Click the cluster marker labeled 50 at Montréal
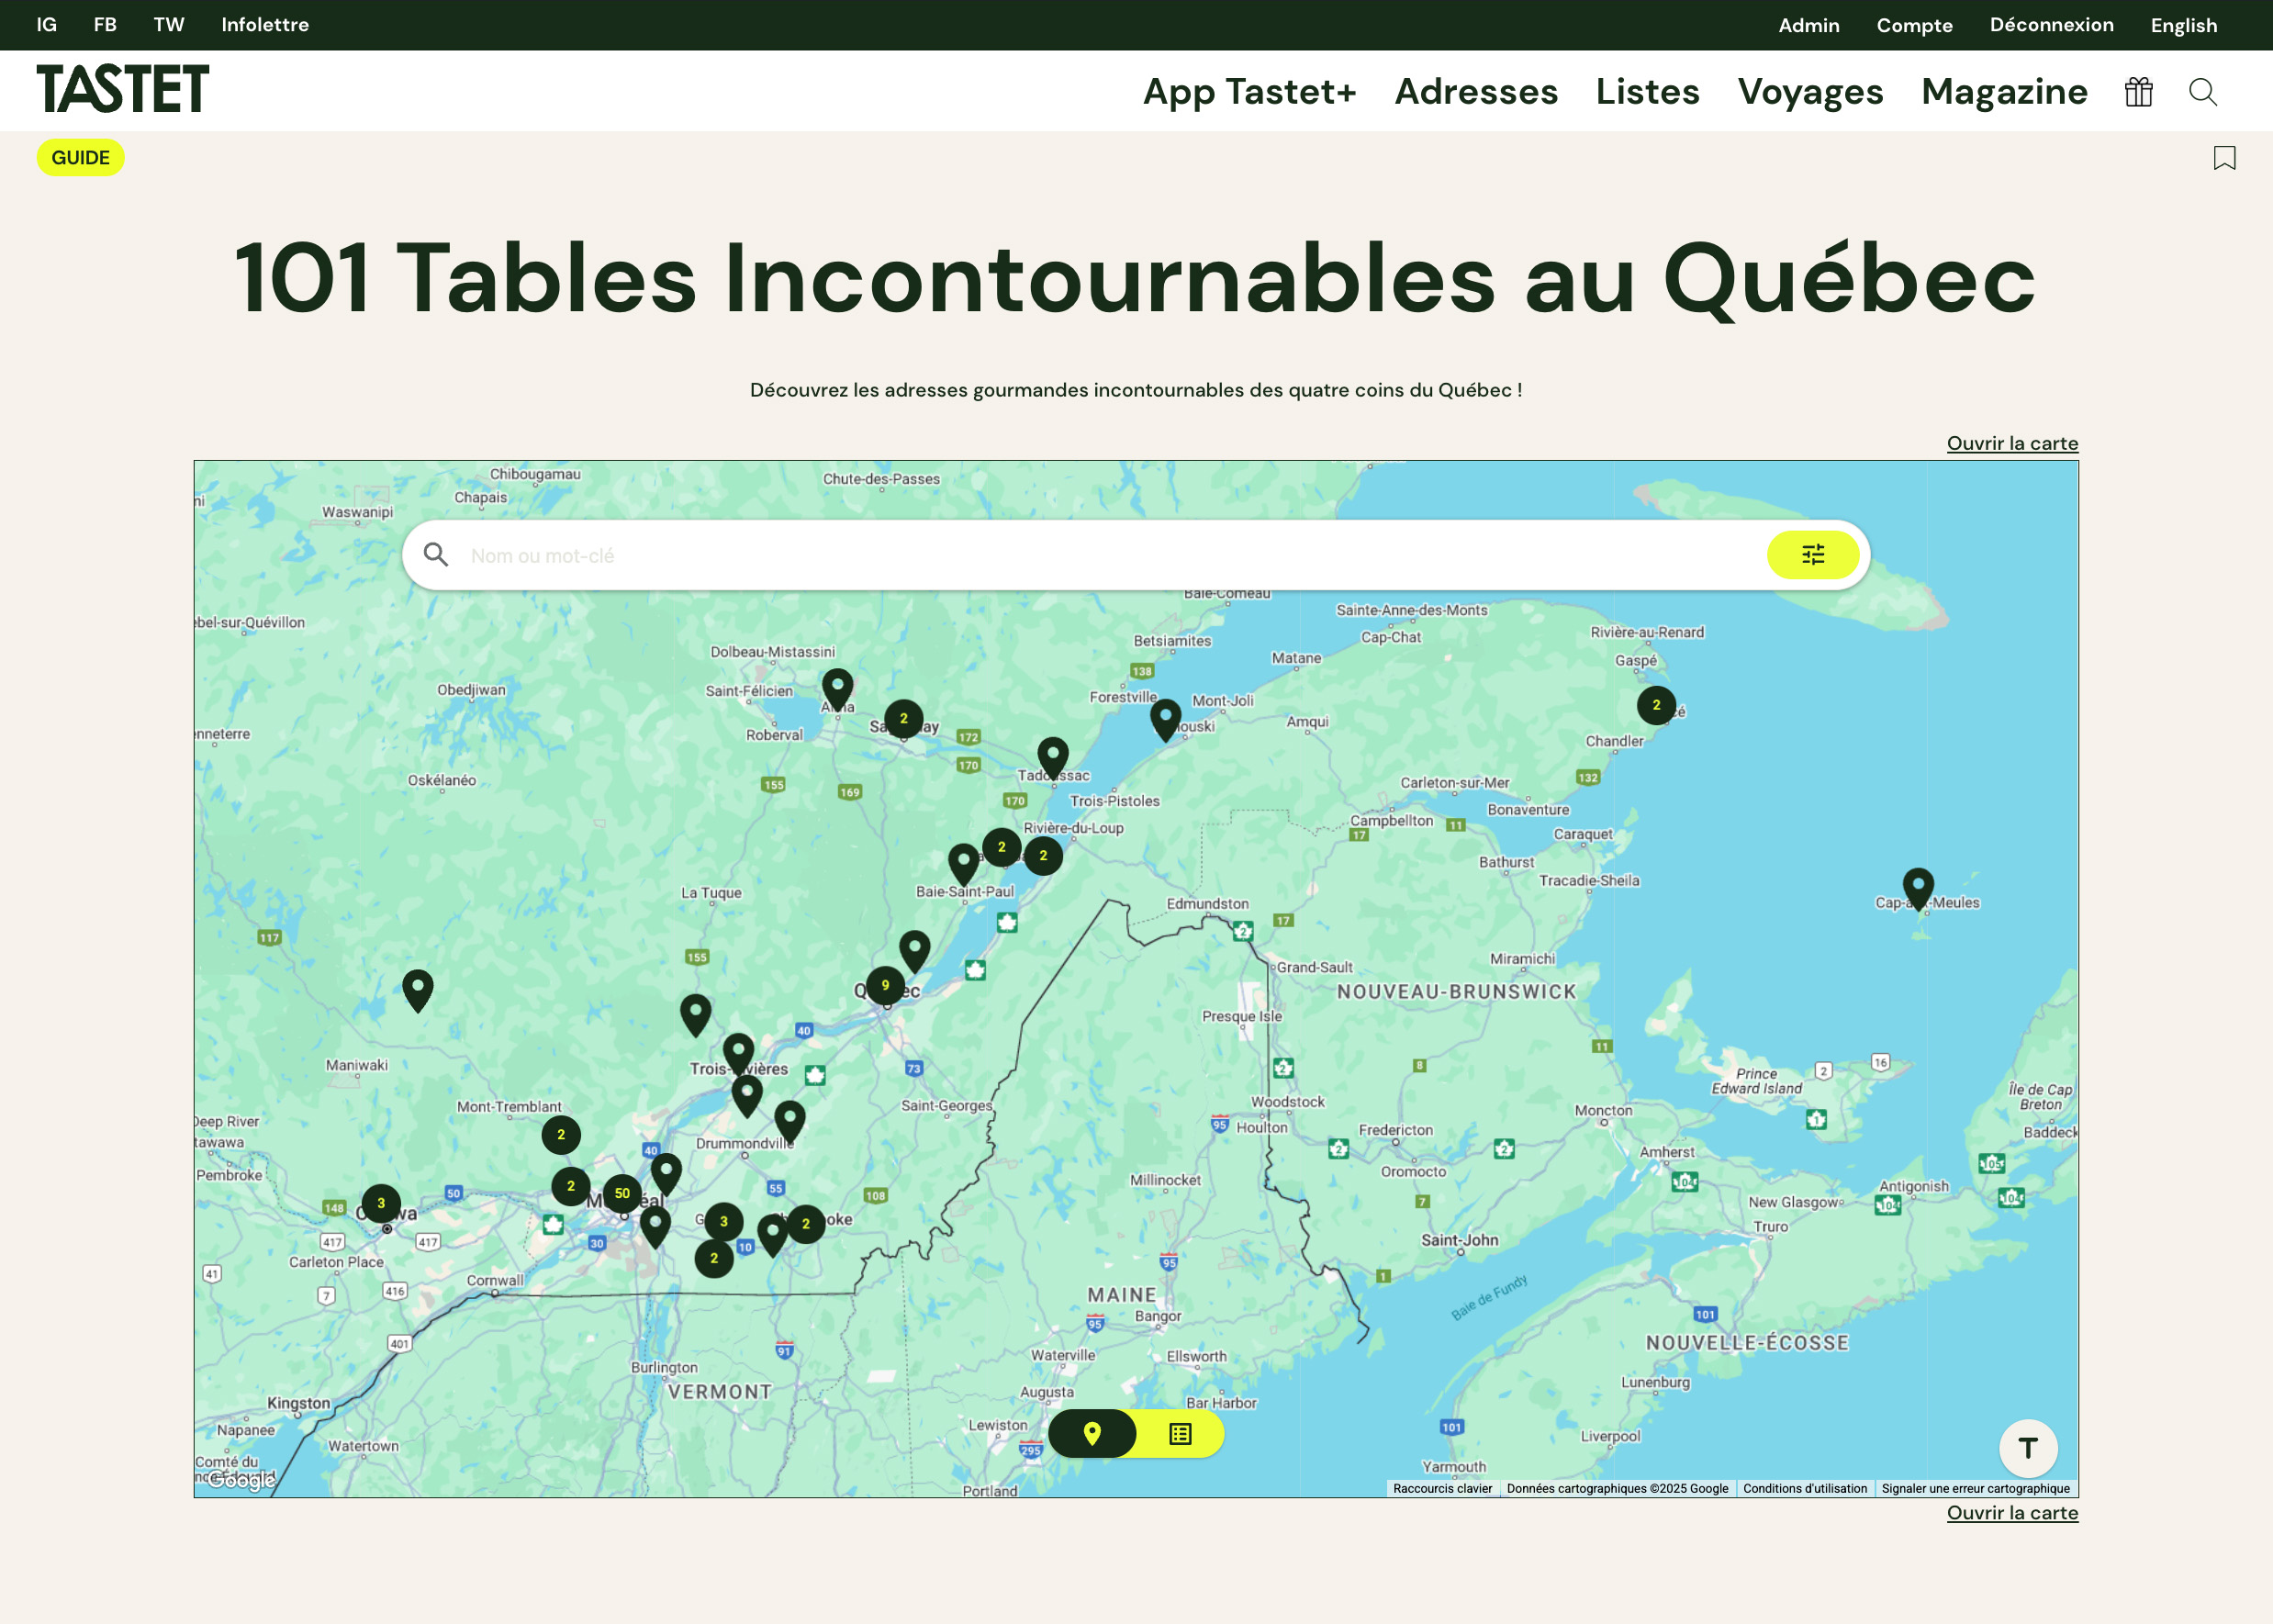 click(x=622, y=1193)
